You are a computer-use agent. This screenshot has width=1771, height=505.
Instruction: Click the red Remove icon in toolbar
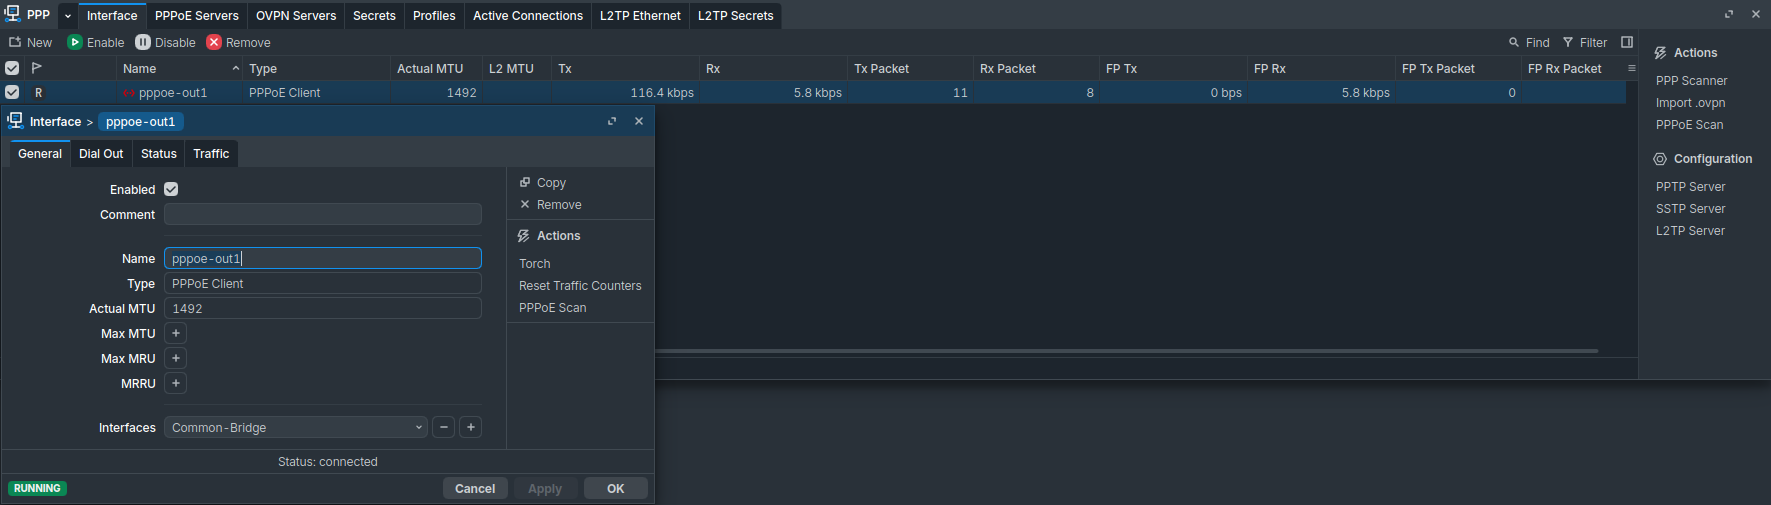214,42
